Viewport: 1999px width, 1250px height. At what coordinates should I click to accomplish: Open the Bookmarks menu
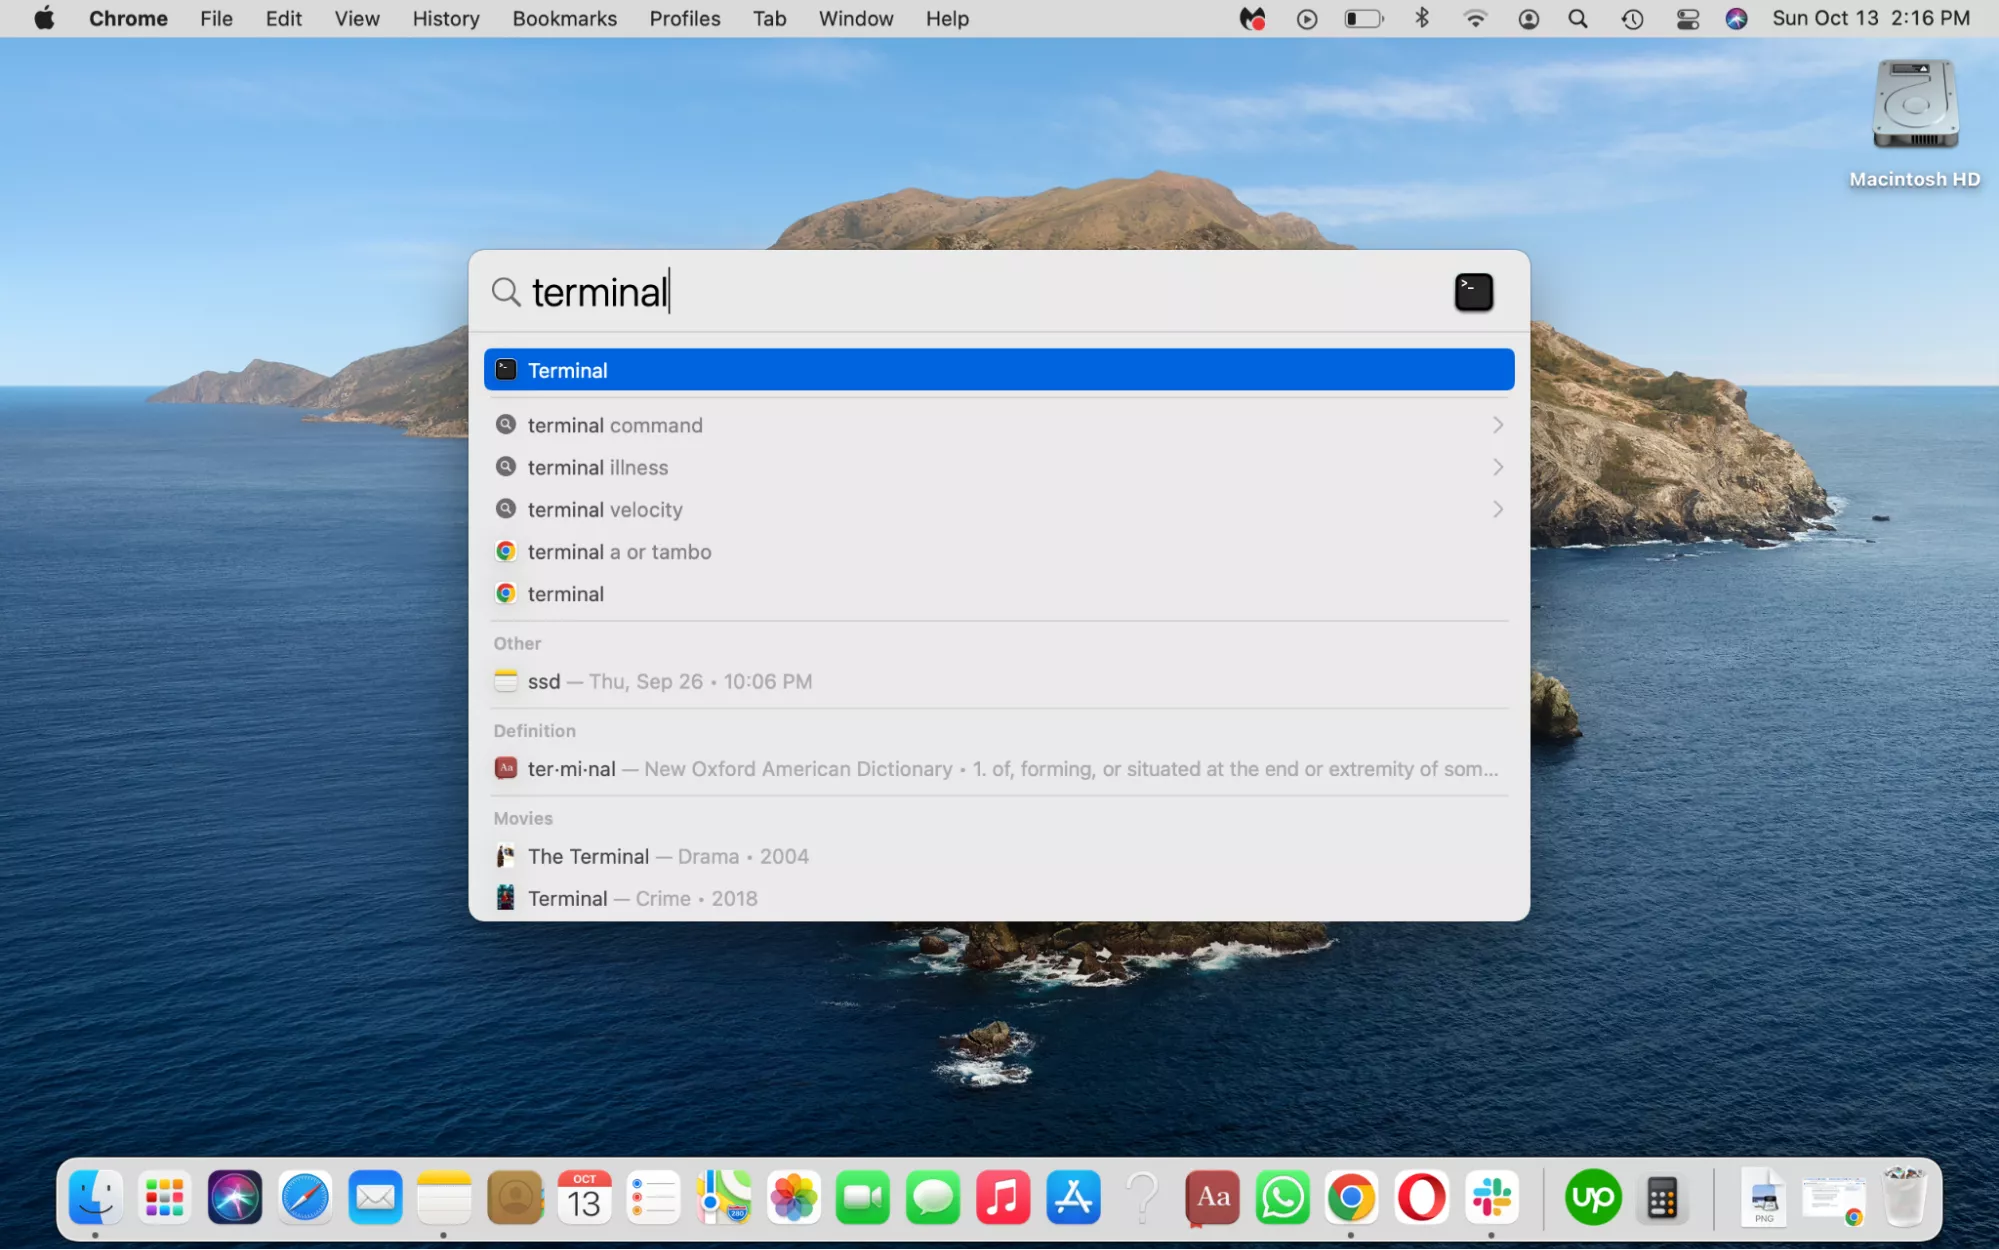click(x=564, y=19)
